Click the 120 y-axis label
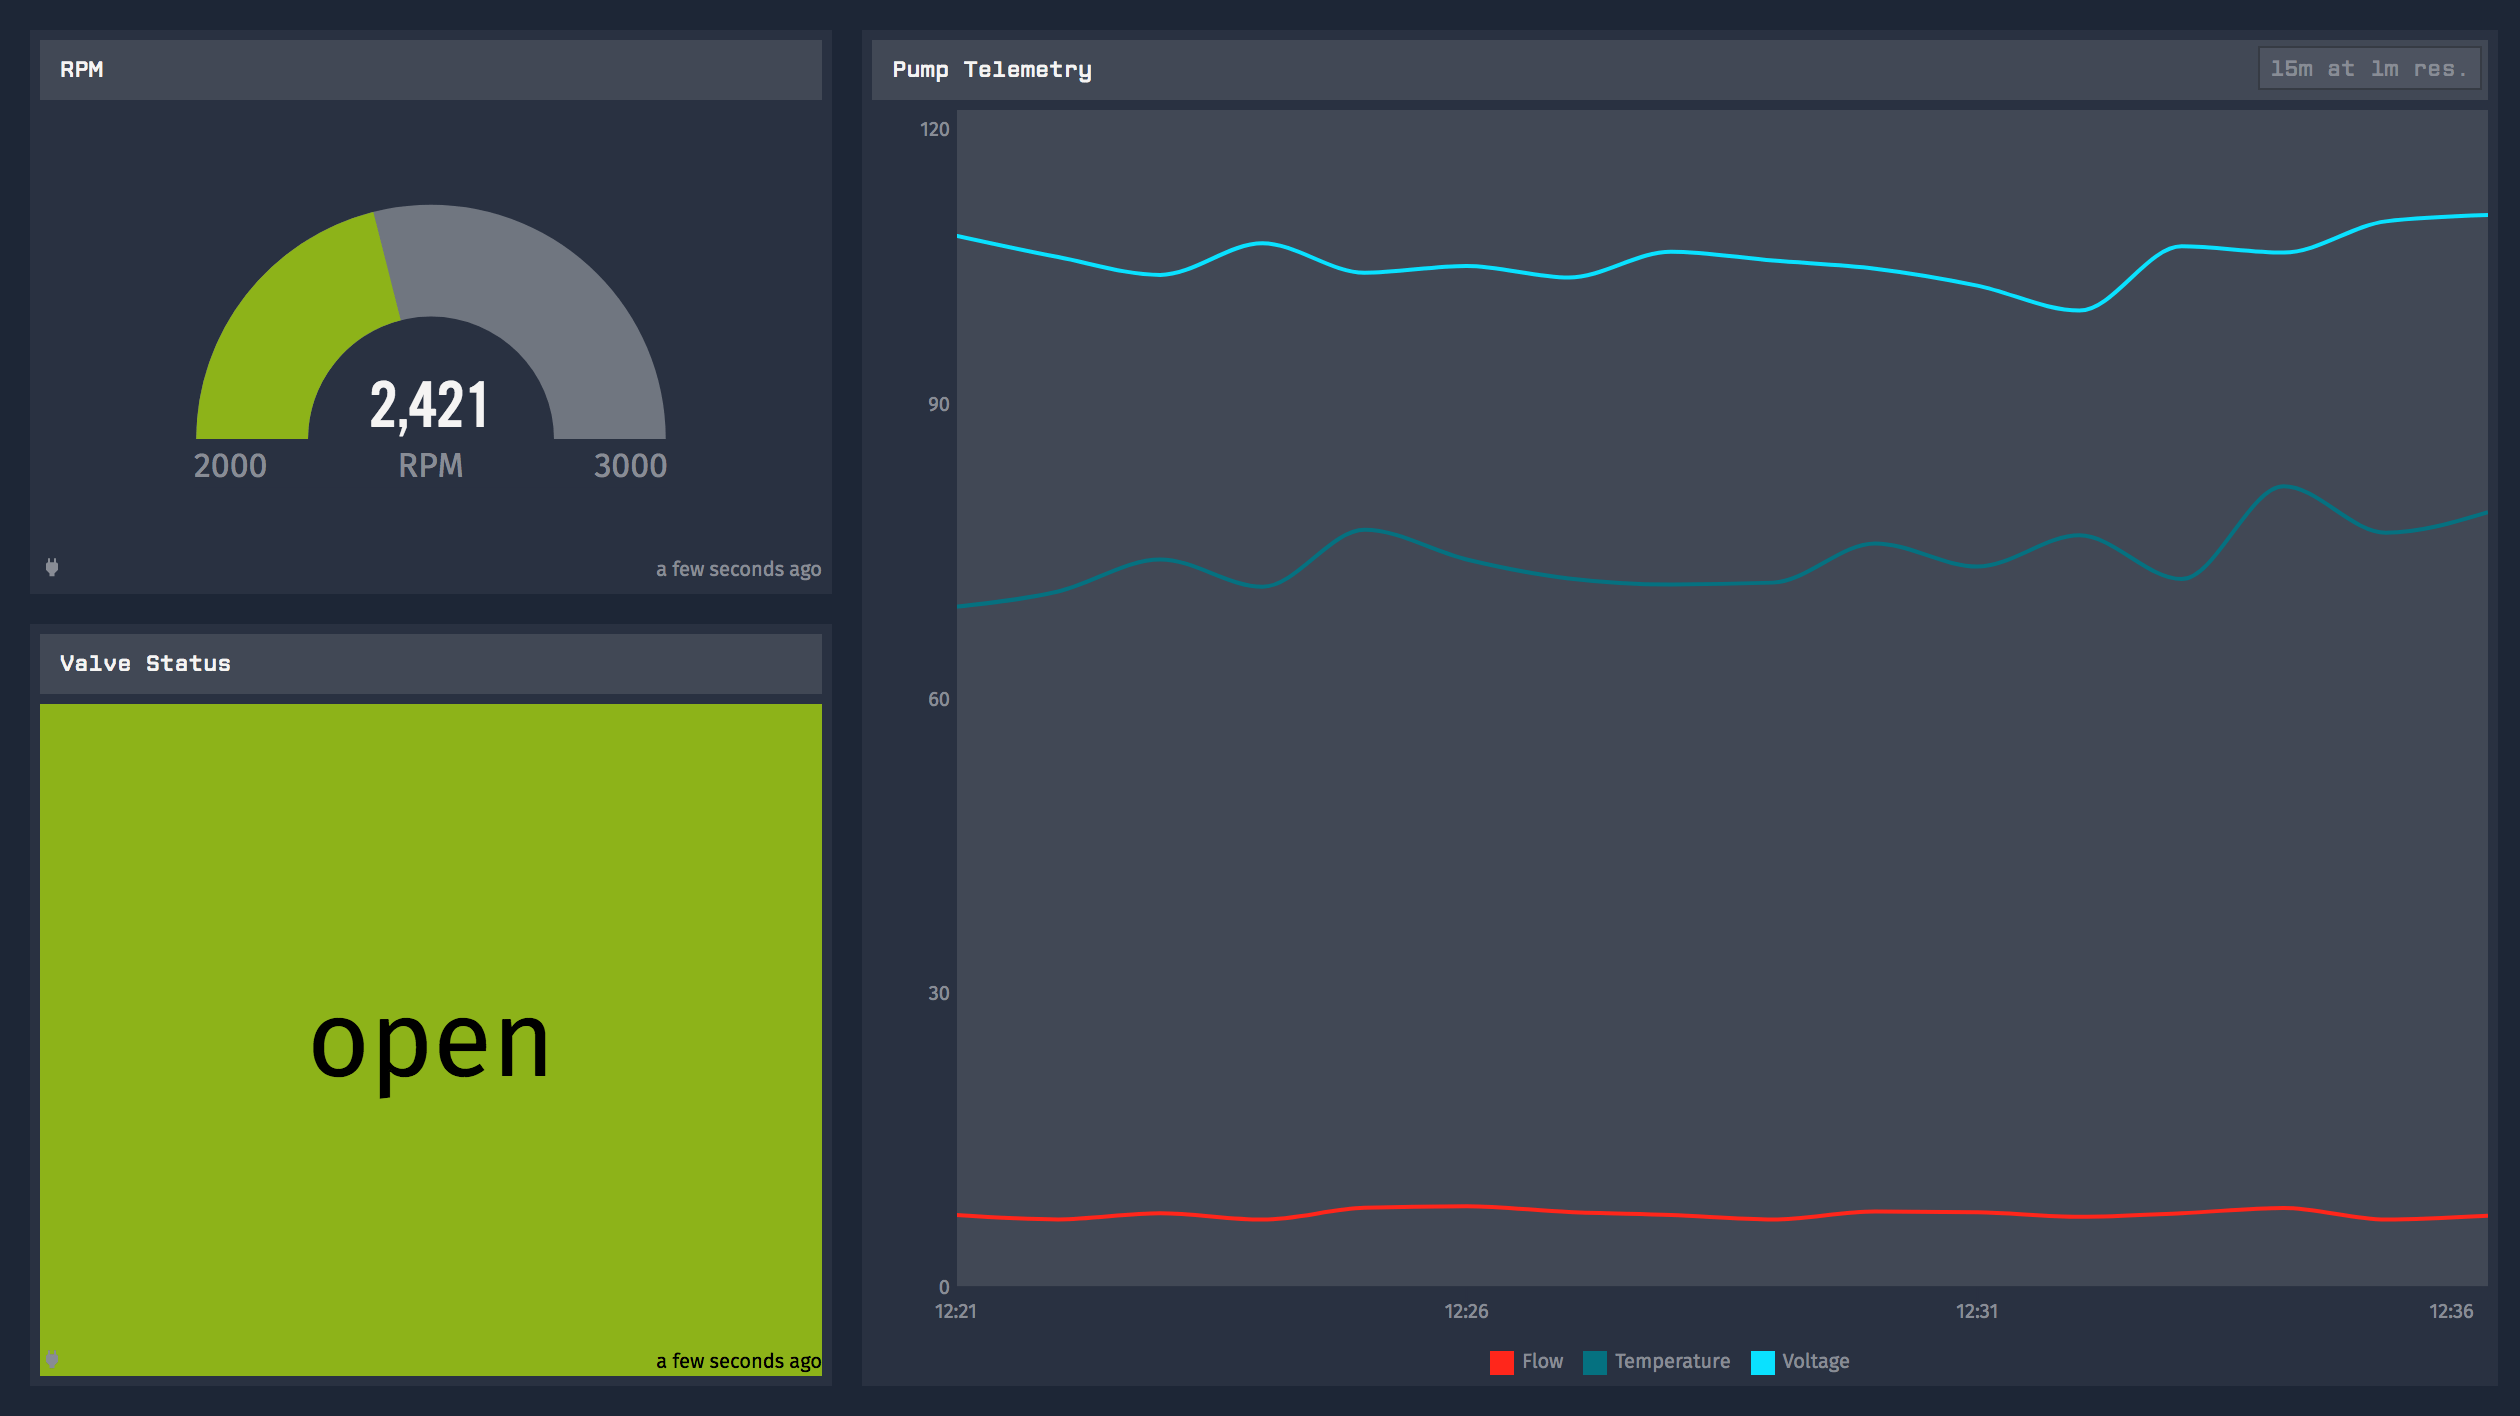 (934, 129)
